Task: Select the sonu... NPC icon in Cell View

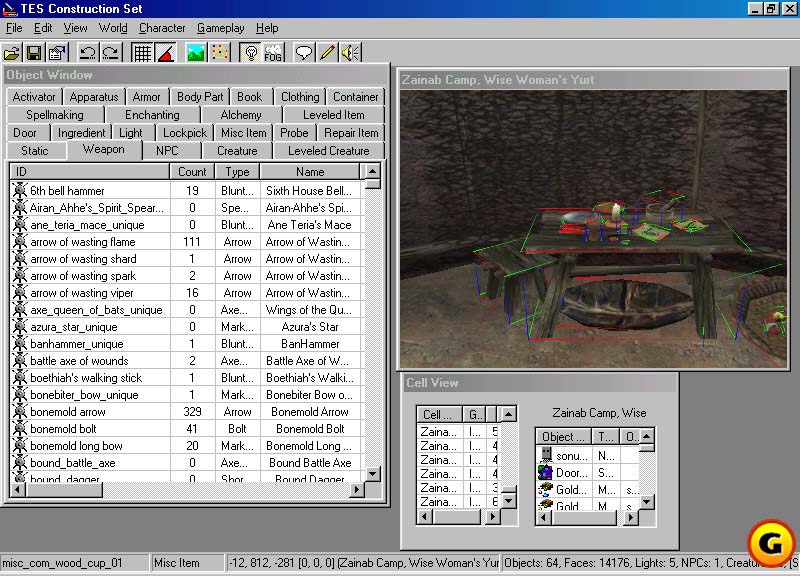Action: click(546, 455)
